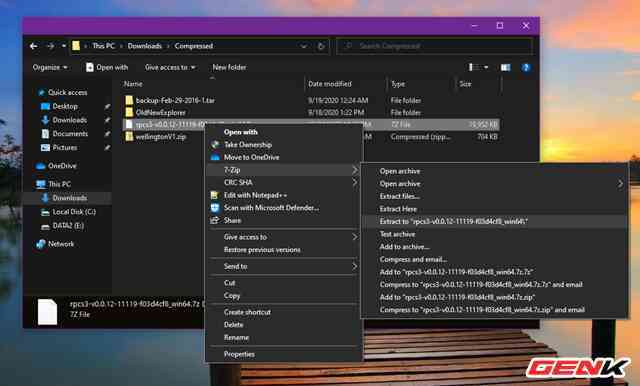Open OneDrive in the sidebar
Viewport: 640px width, 386px height.
pyautogui.click(x=62, y=166)
